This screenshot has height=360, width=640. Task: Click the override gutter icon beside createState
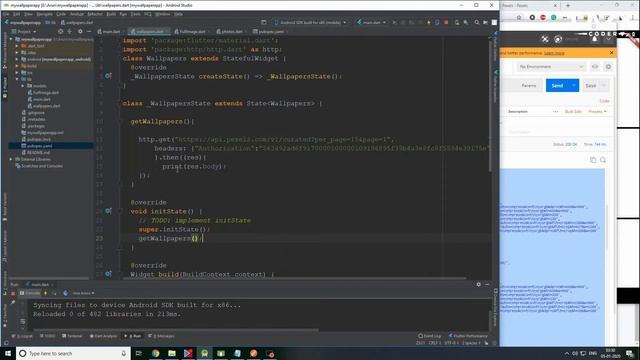[x=108, y=76]
